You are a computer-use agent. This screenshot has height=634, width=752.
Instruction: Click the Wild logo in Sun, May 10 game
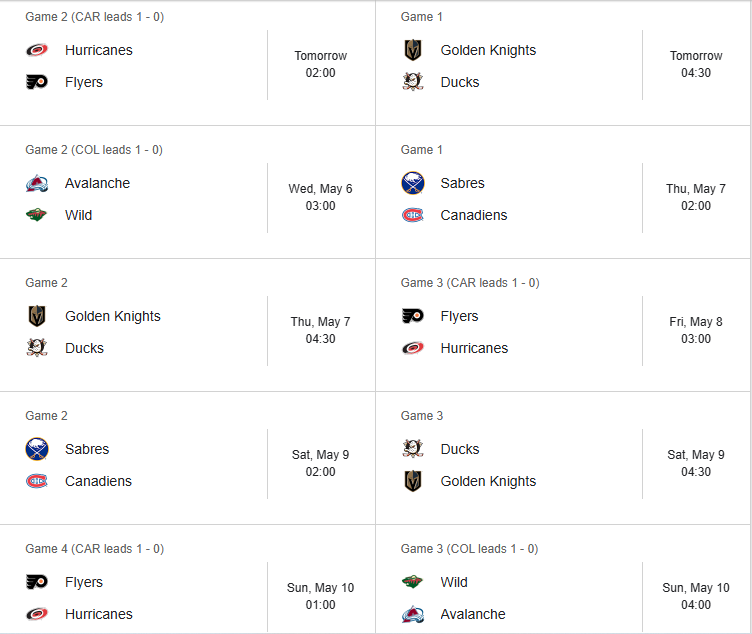click(x=413, y=582)
